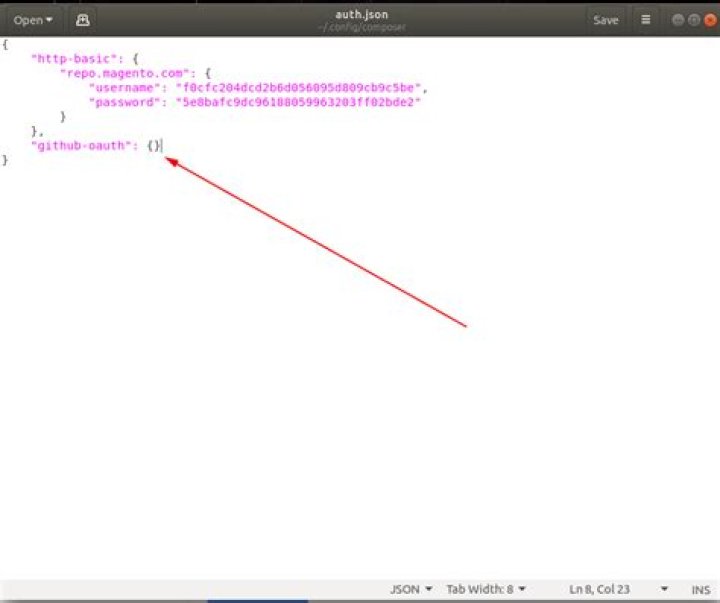Maximize the gedit window

(694, 20)
